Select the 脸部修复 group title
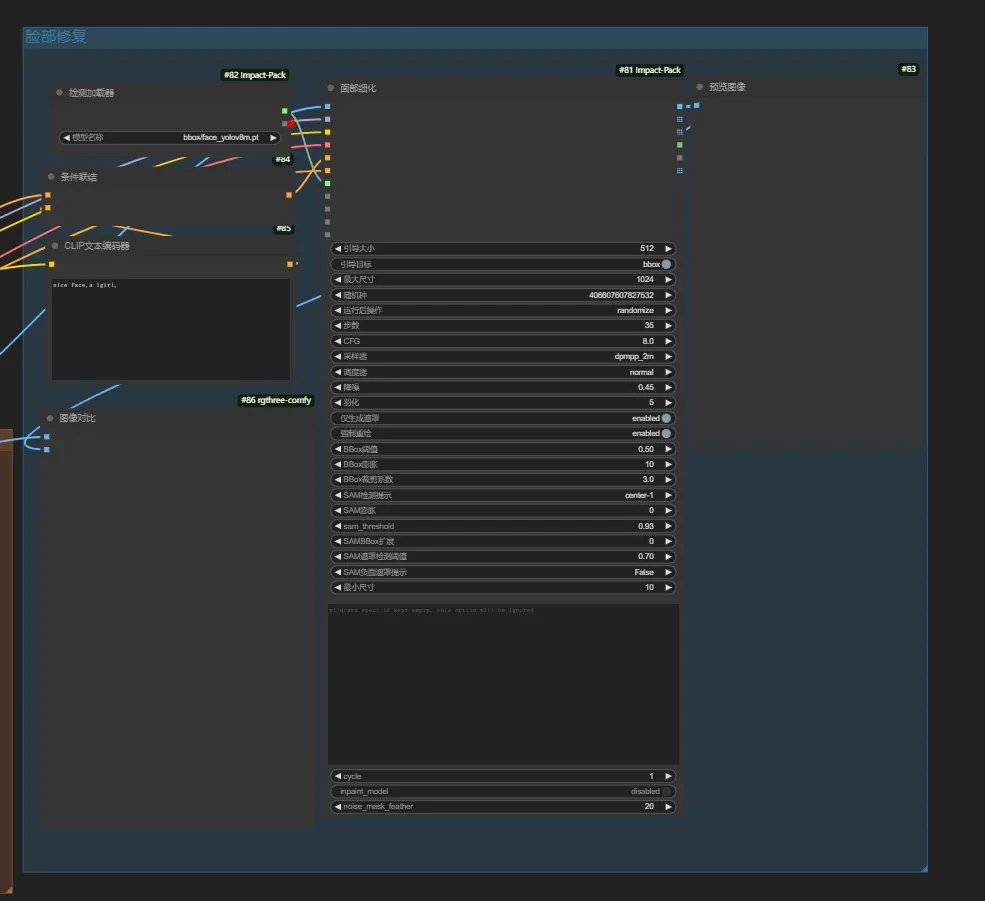Screen dimensions: 985x901 (56, 37)
